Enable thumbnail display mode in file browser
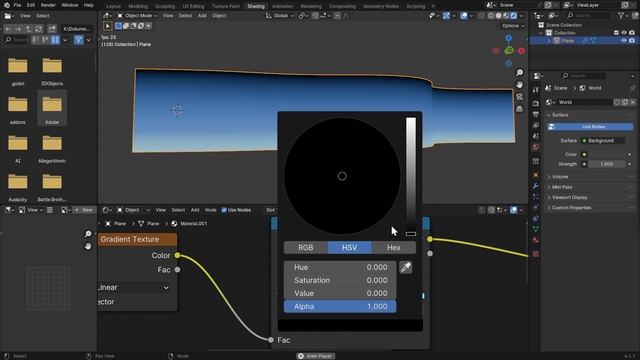 coord(55,40)
